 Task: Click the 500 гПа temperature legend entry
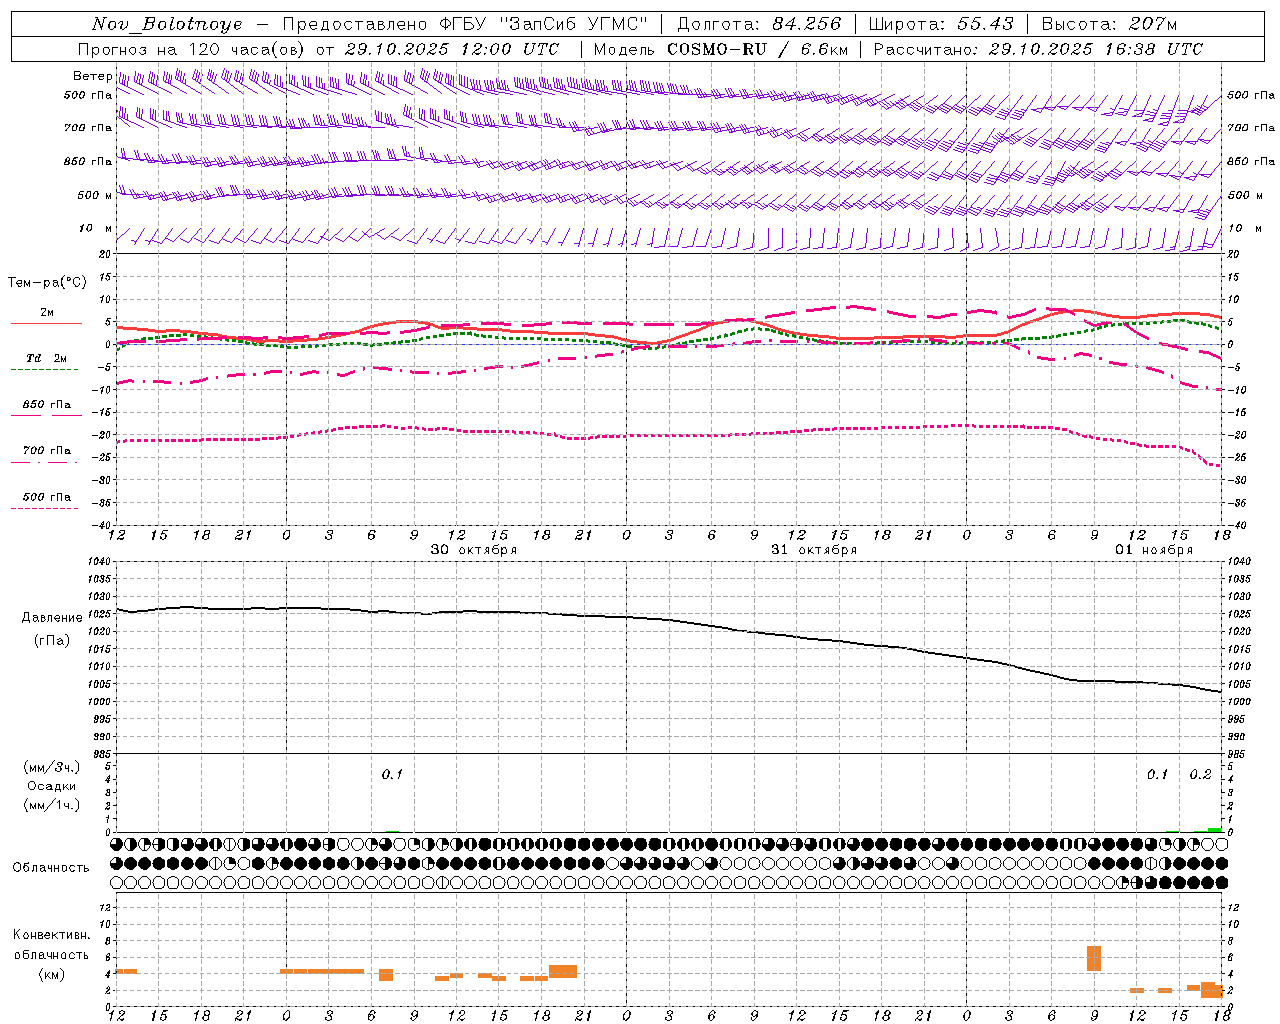point(46,500)
